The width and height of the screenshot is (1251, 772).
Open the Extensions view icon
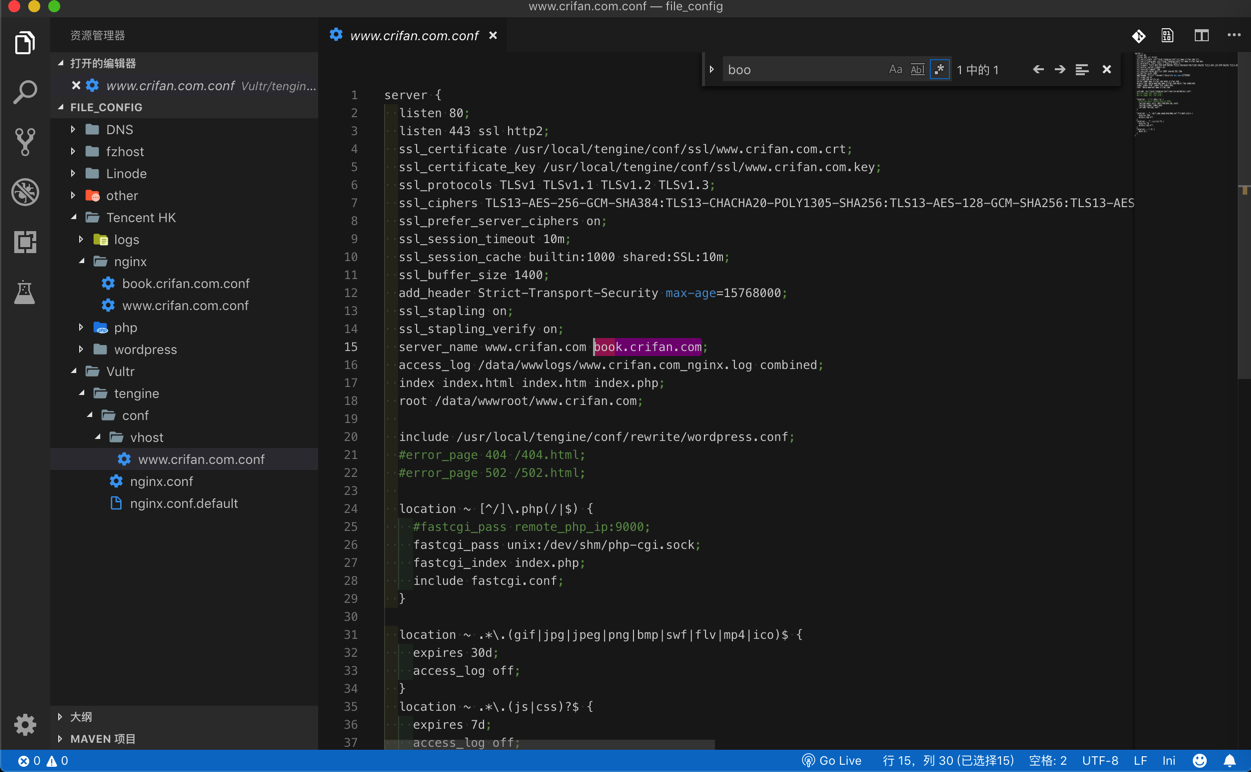tap(25, 242)
